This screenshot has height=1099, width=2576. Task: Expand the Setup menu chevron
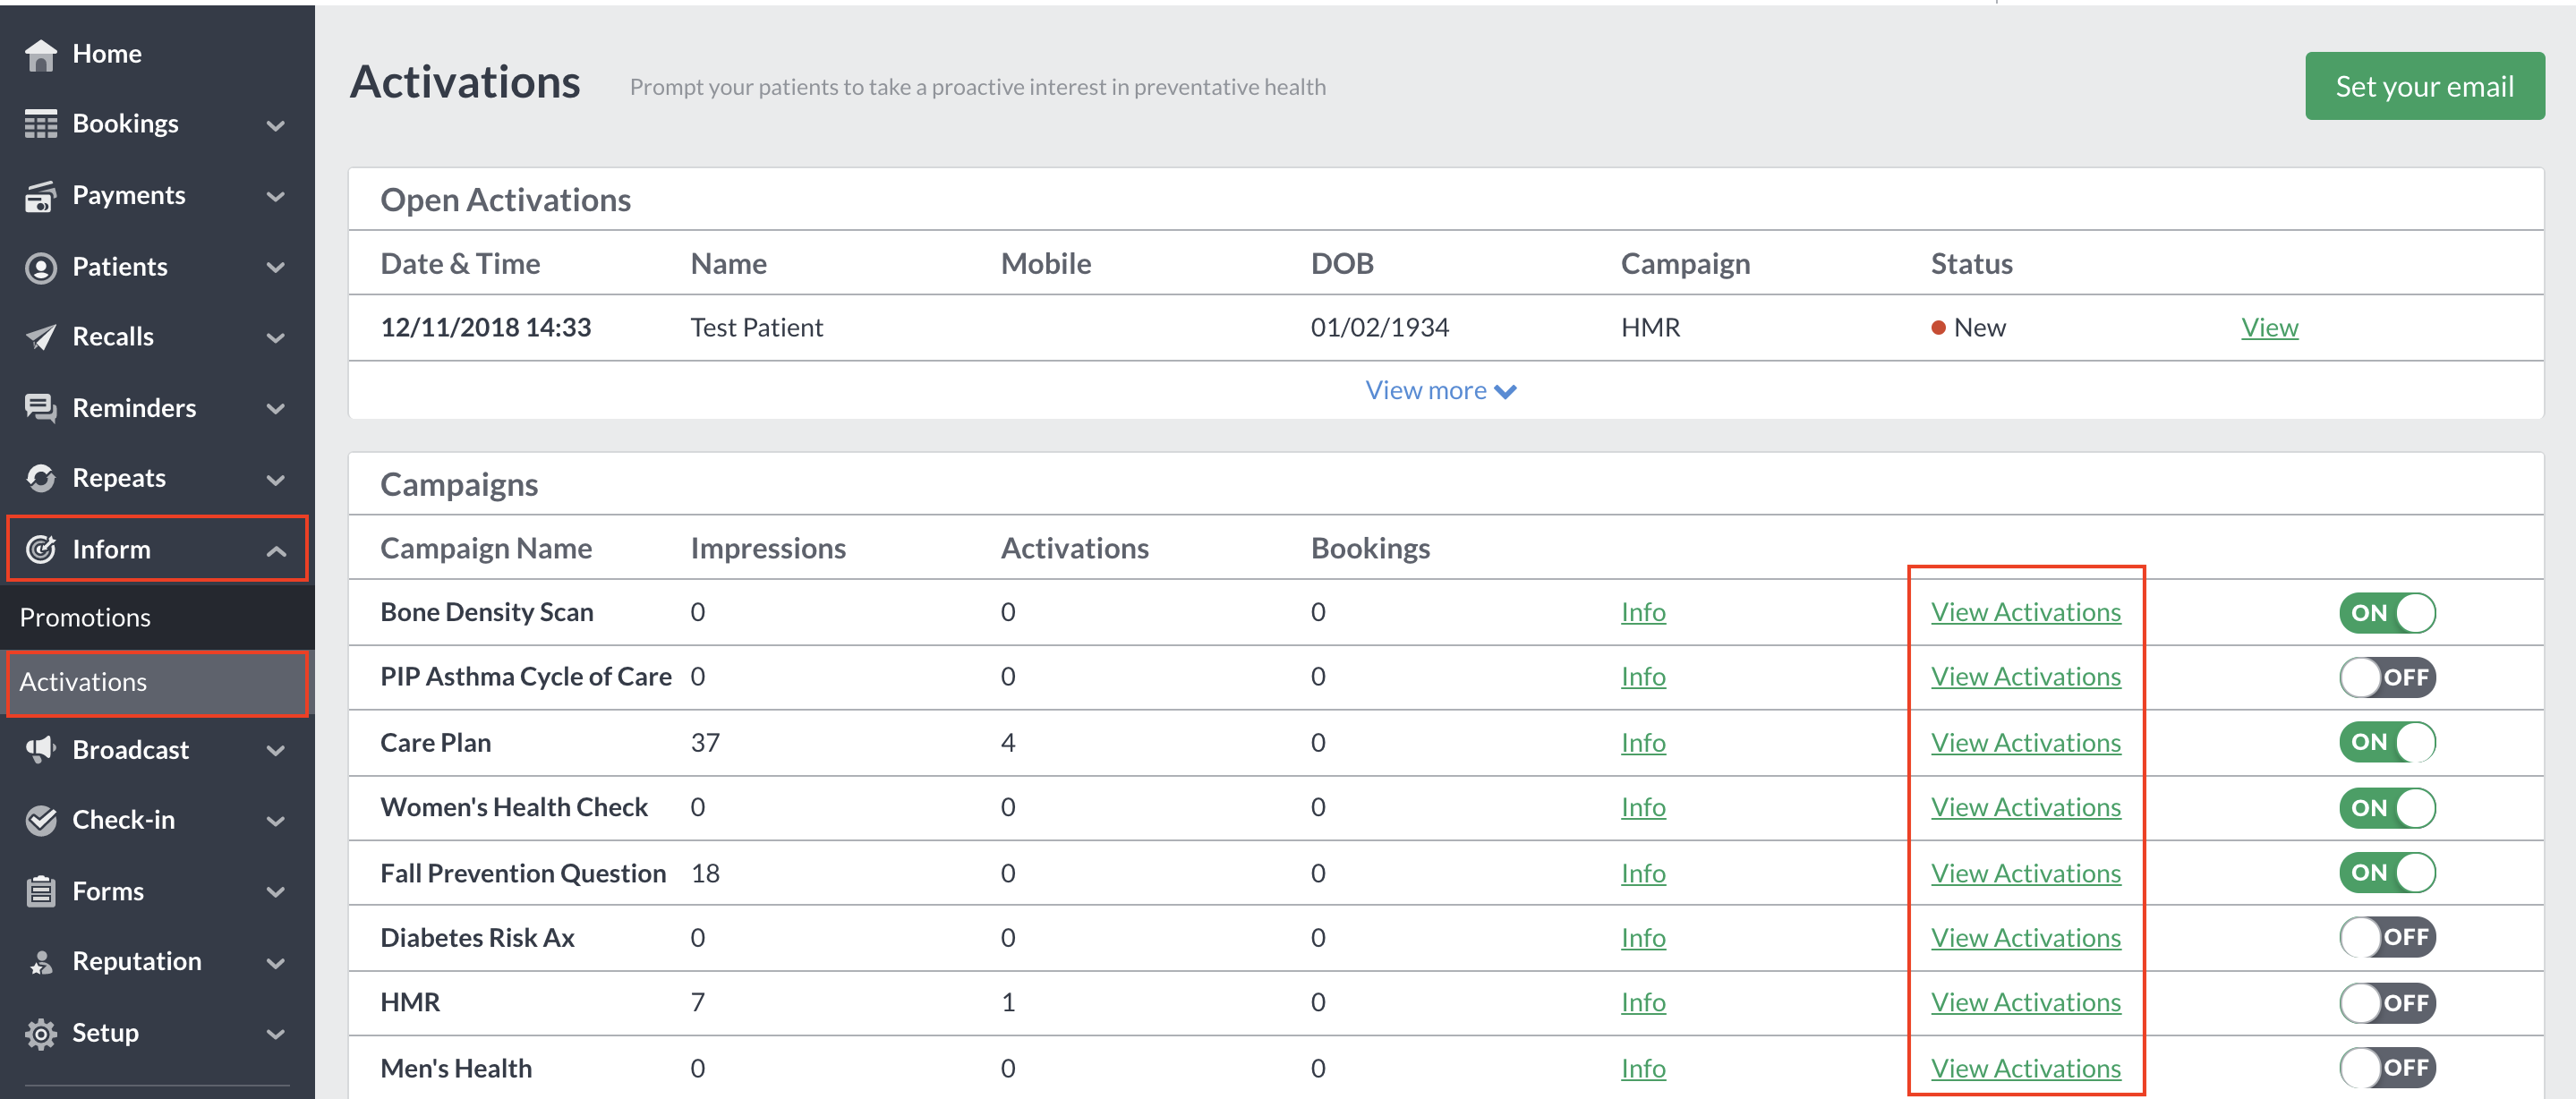(276, 1035)
